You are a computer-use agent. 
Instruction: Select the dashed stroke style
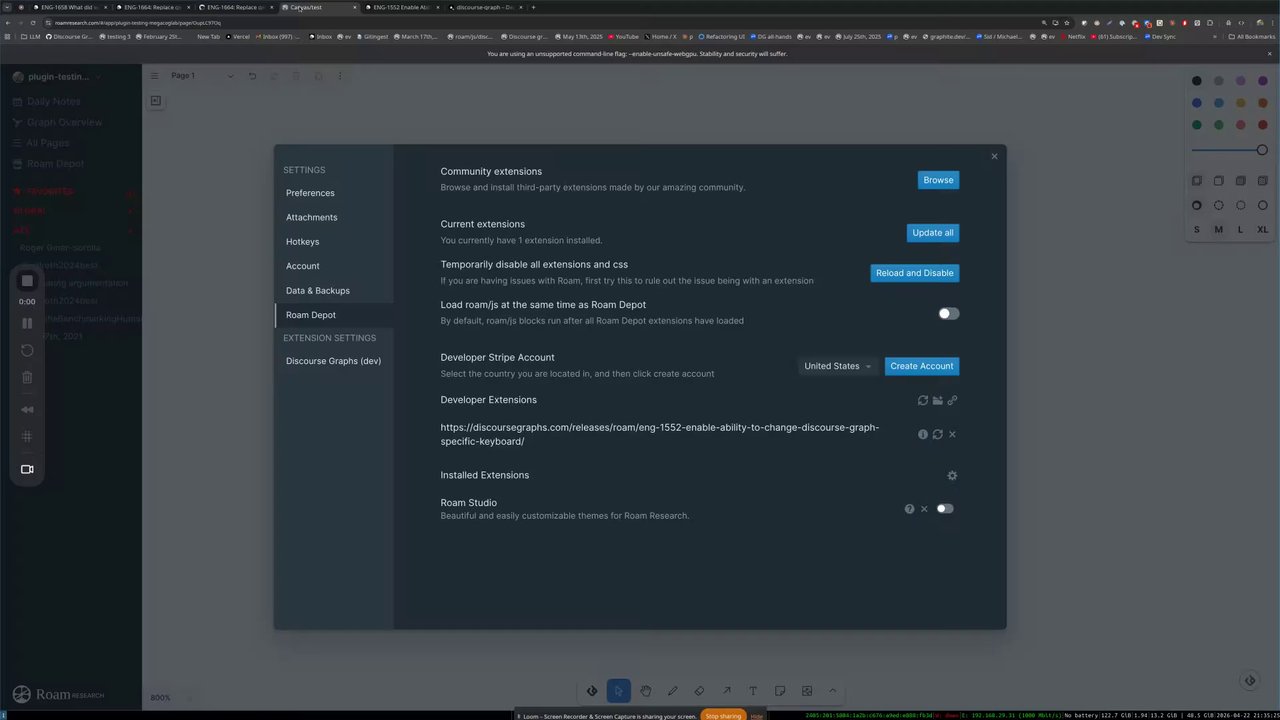1219,206
